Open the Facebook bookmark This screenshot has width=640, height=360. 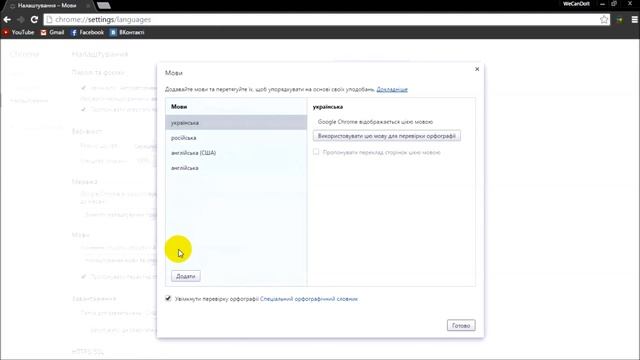87,32
